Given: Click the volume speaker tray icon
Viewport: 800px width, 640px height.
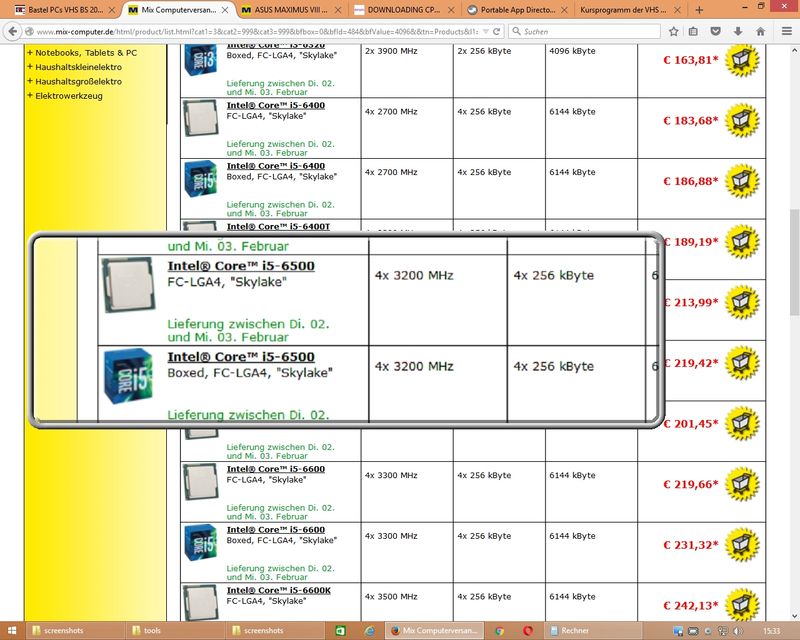Looking at the screenshot, I should tap(738, 631).
